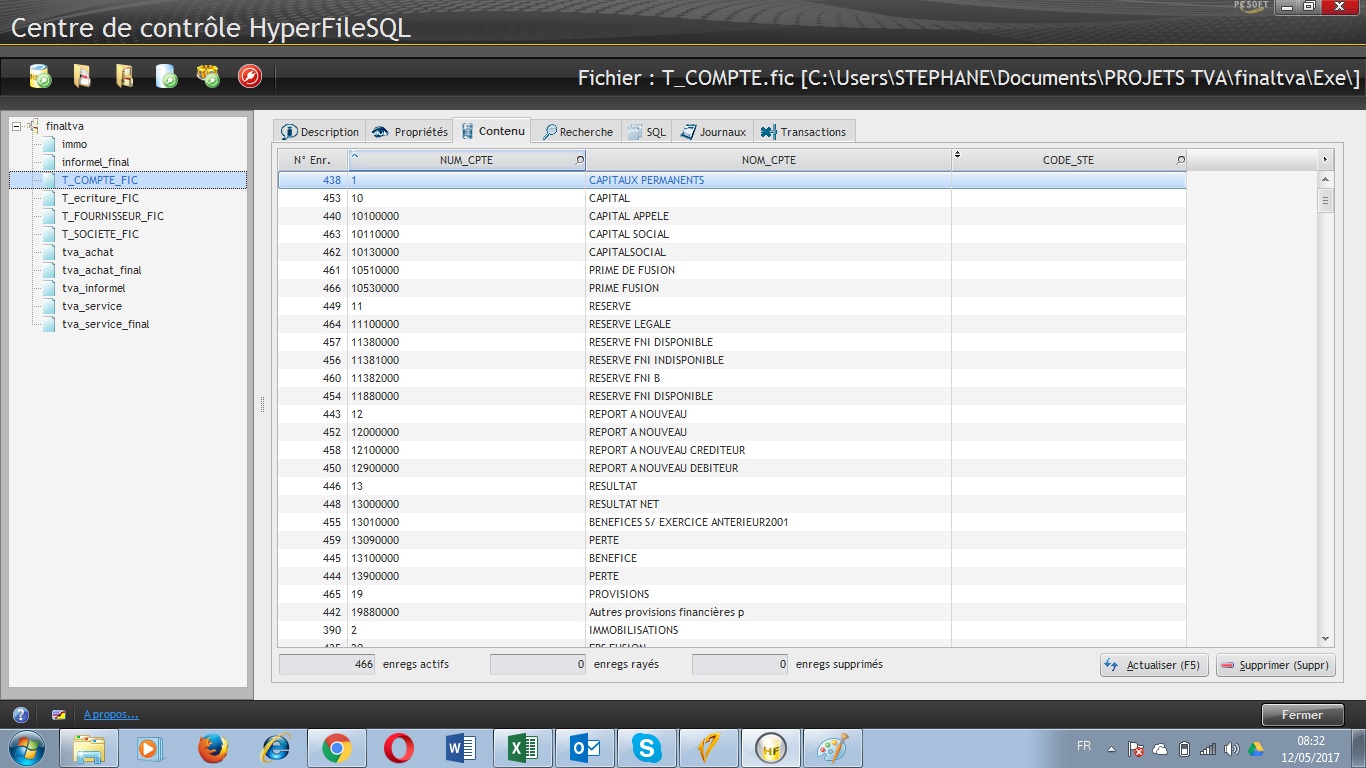Image resolution: width=1366 pixels, height=768 pixels.
Task: Open Opera from the taskbar
Action: pos(398,748)
